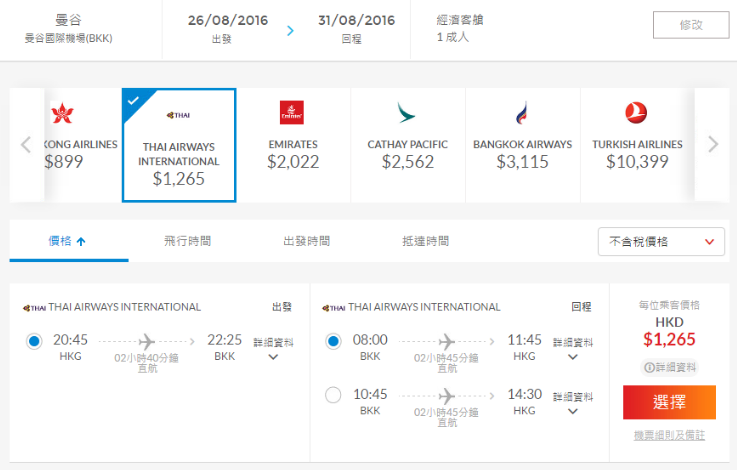Image resolution: width=737 pixels, height=470 pixels.
Task: Select the 10:45 BKK return flight
Action: point(333,395)
